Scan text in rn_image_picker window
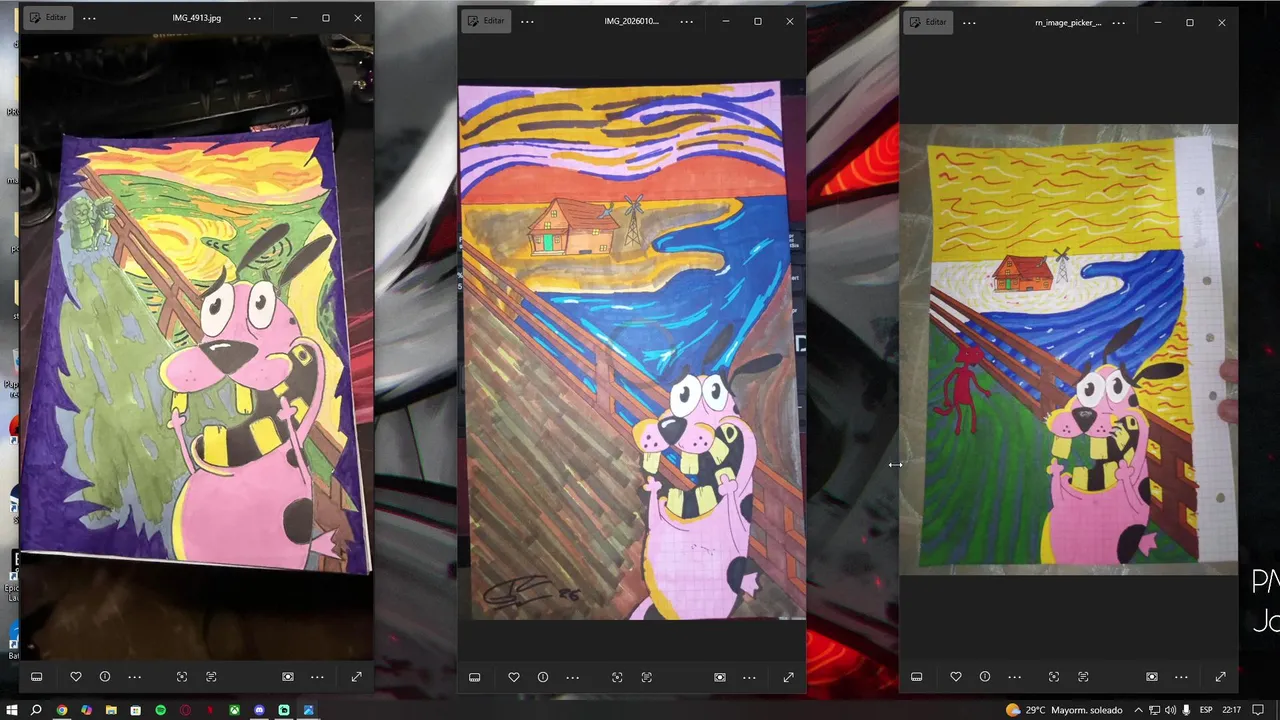The image size is (1280, 720). pyautogui.click(x=1083, y=677)
